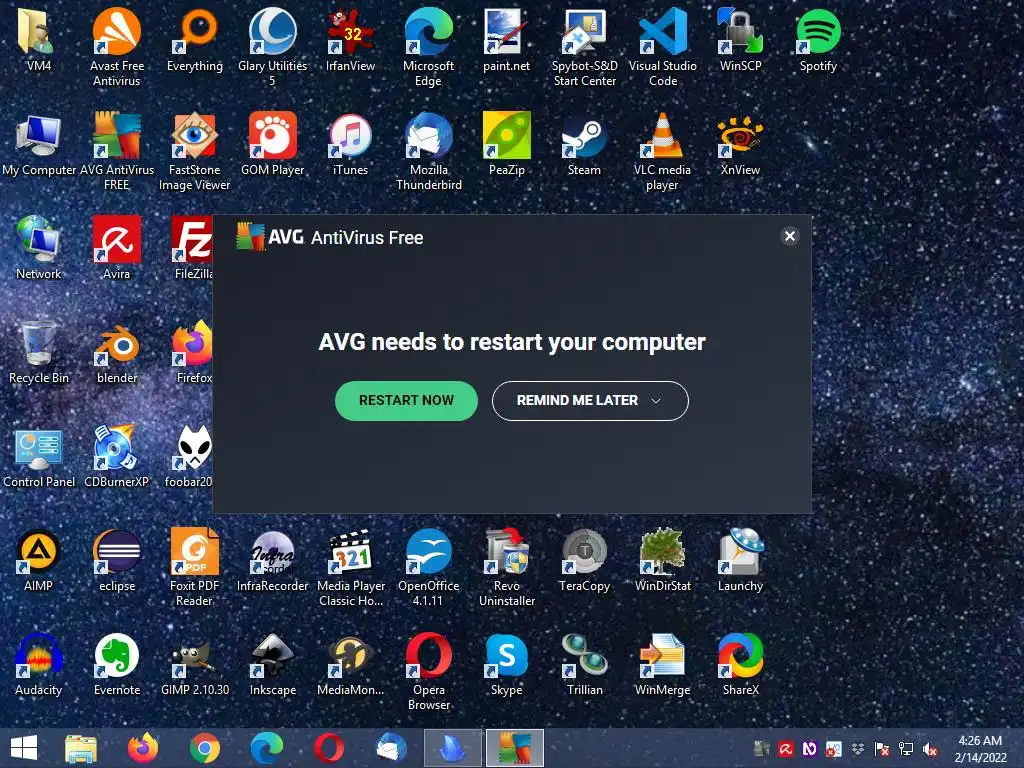Select the WinSCP desktop icon
This screenshot has width=1024, height=768.
[x=740, y=39]
